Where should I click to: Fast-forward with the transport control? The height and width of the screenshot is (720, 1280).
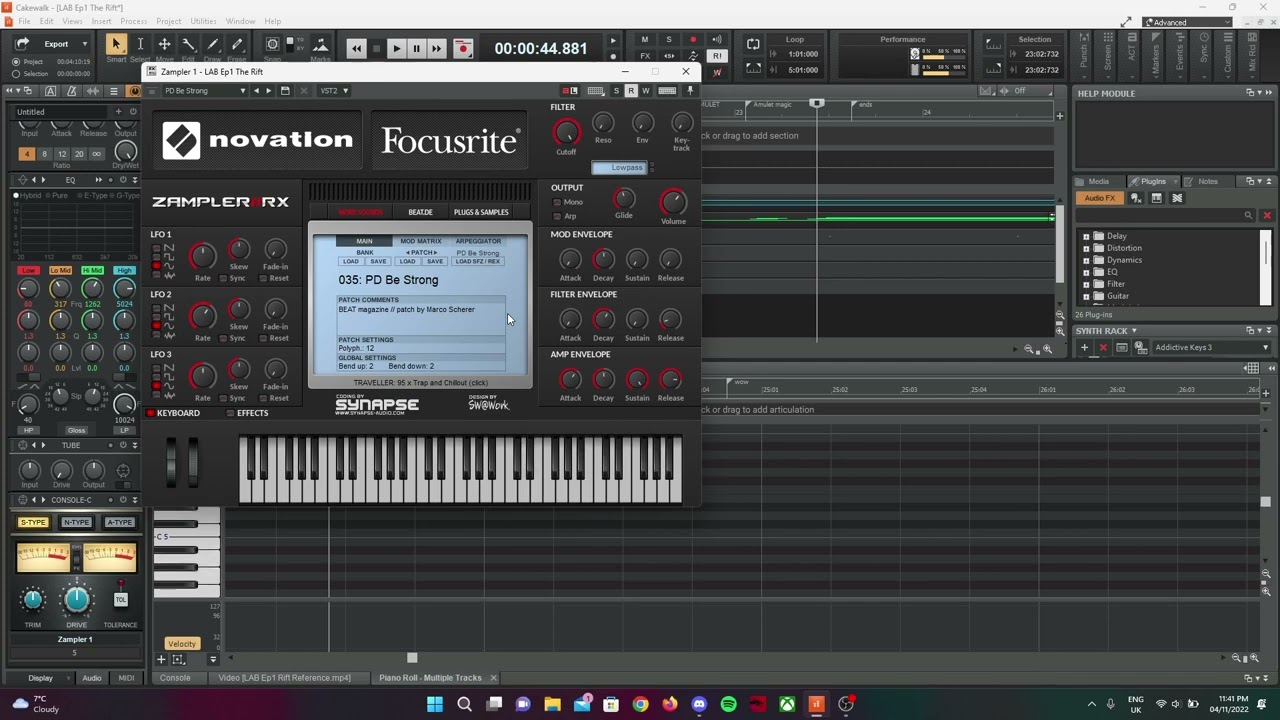(x=436, y=48)
